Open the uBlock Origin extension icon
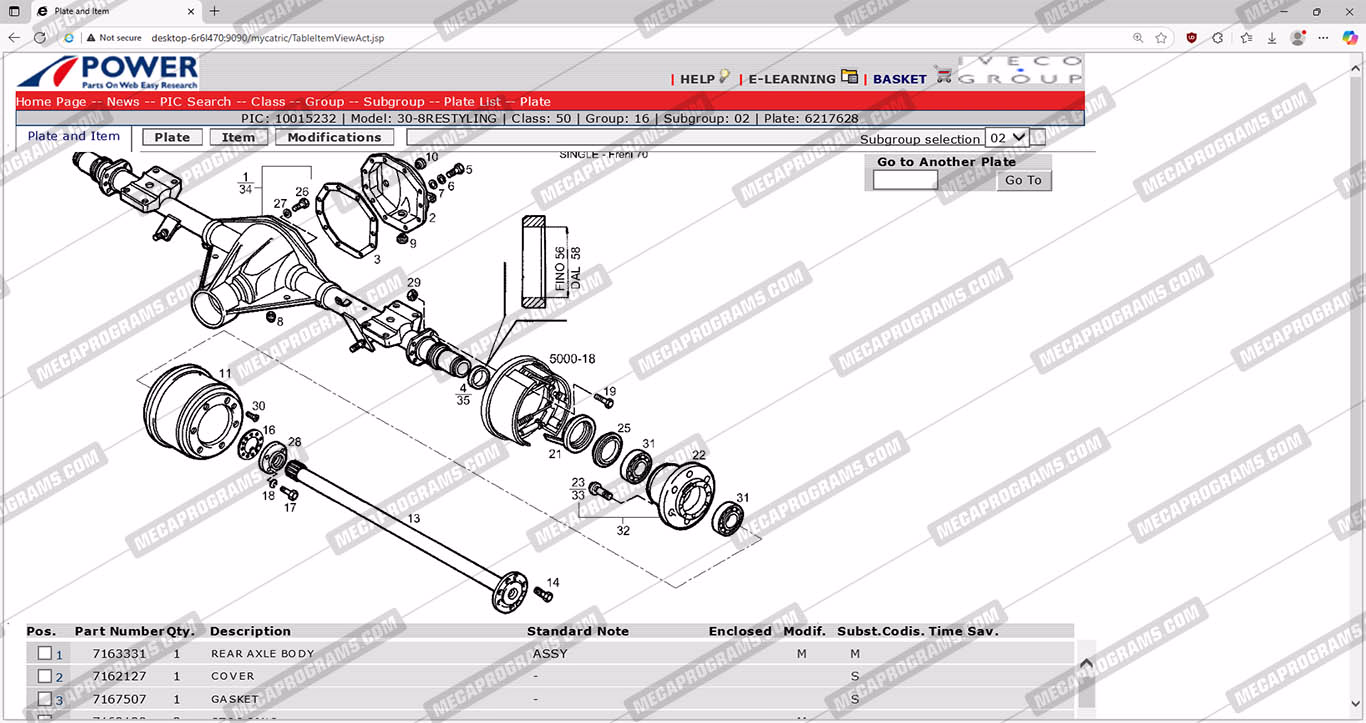Image resolution: width=1366 pixels, height=723 pixels. (x=1191, y=38)
